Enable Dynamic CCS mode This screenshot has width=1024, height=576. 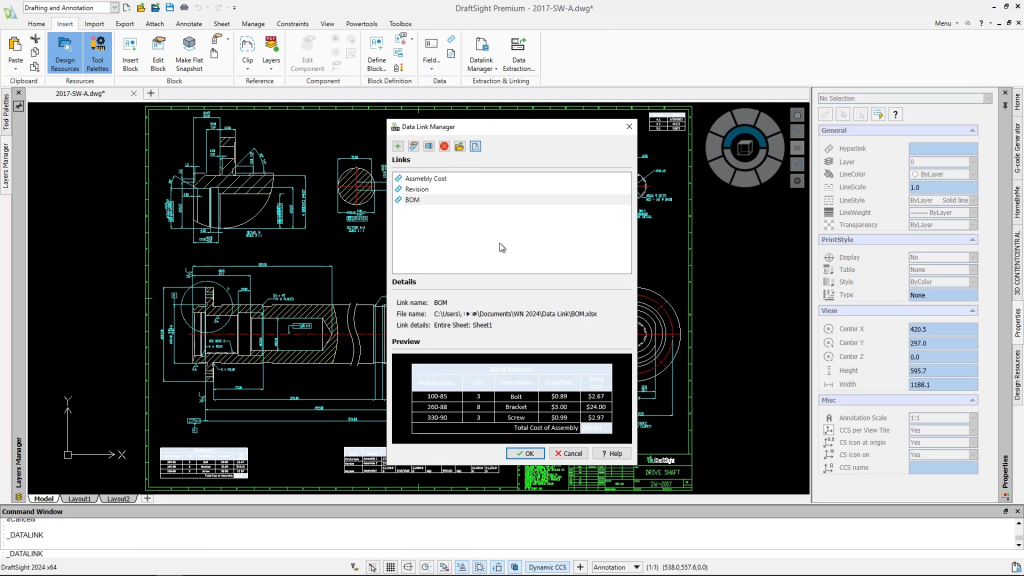pos(547,566)
